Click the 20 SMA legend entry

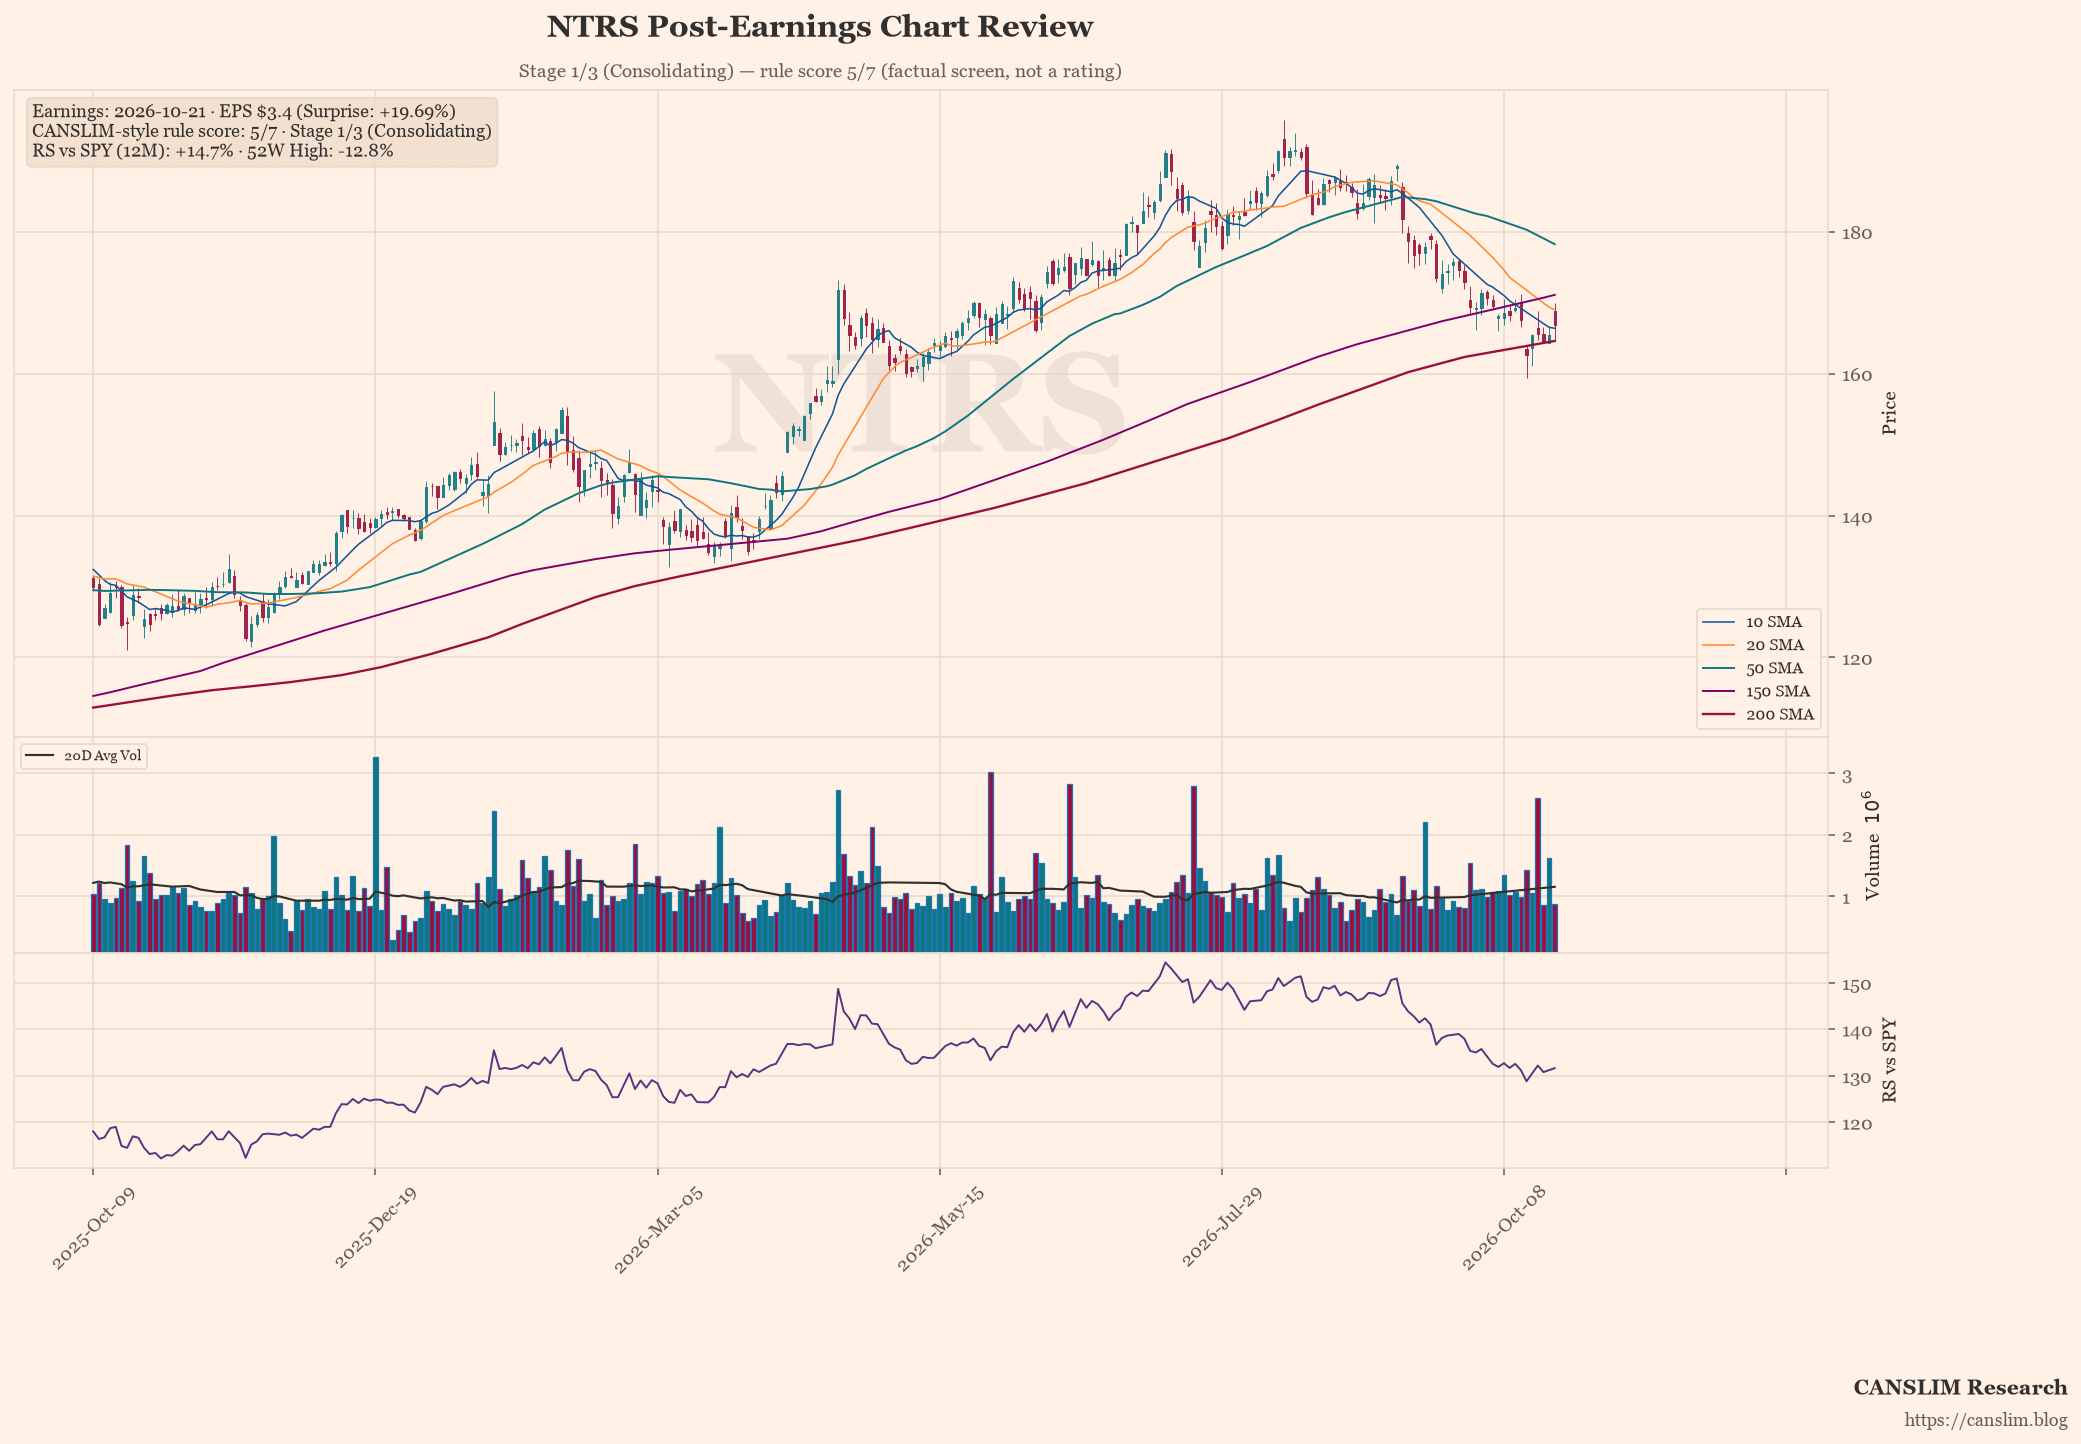1759,645
